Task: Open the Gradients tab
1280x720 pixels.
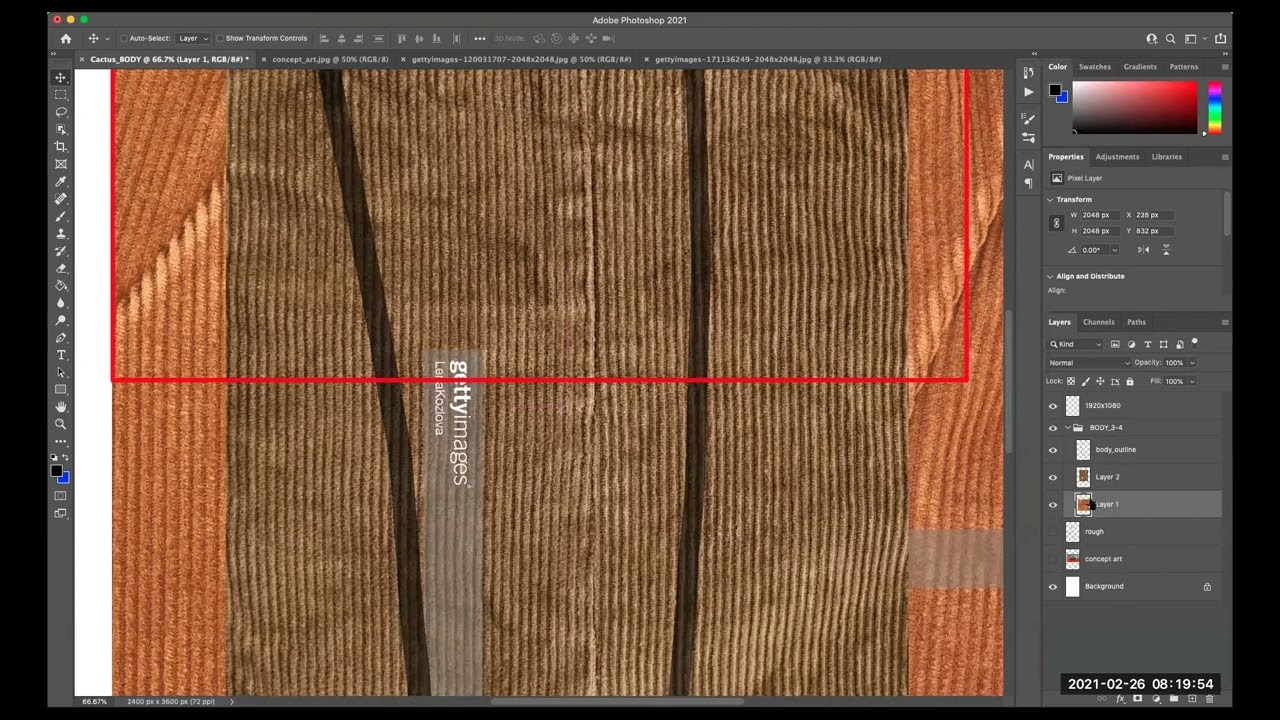Action: point(1140,67)
